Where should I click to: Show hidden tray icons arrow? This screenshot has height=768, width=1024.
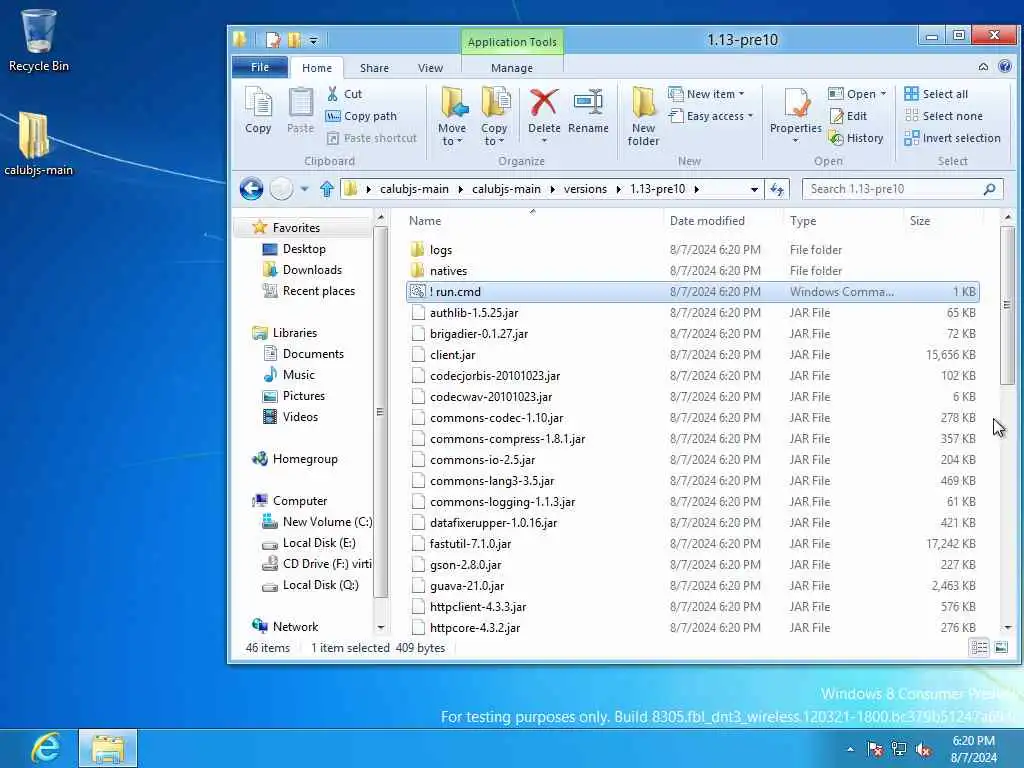pos(850,750)
